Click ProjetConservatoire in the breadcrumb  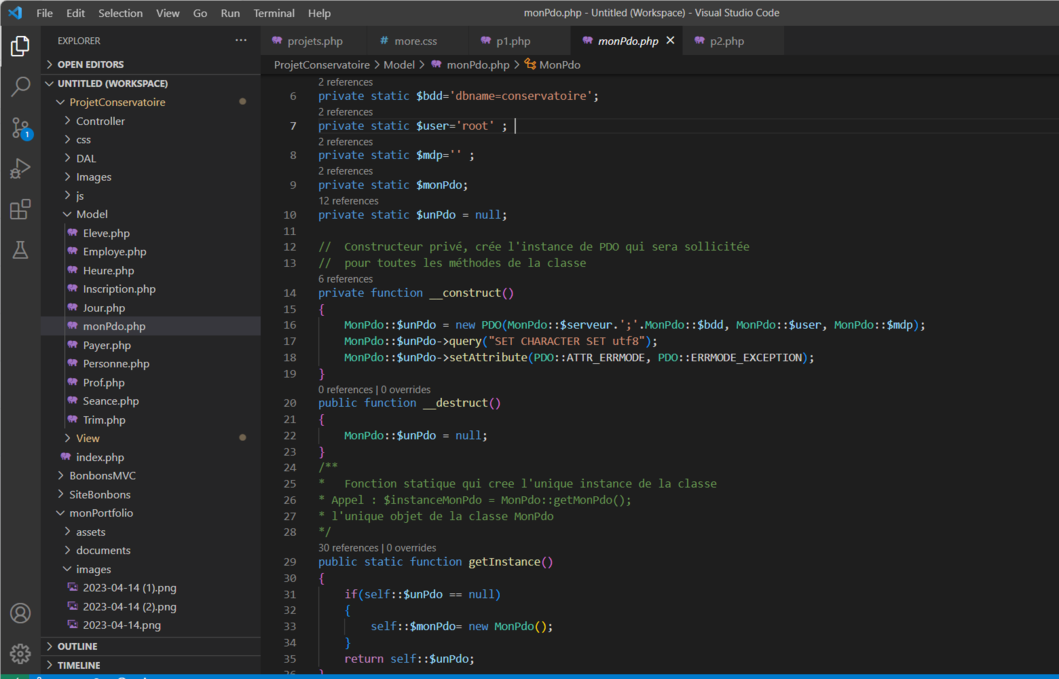point(321,65)
